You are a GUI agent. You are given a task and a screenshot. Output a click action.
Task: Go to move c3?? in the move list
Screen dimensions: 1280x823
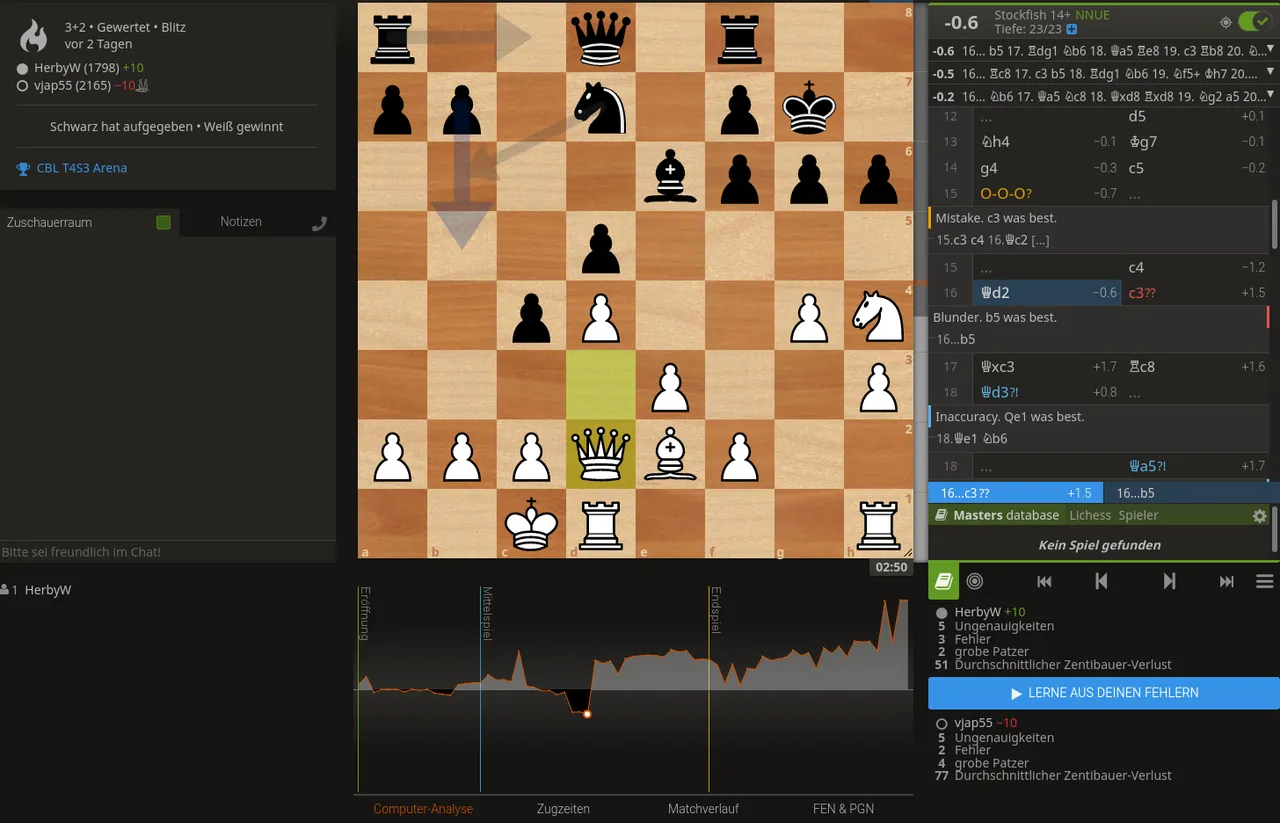tap(1197, 293)
